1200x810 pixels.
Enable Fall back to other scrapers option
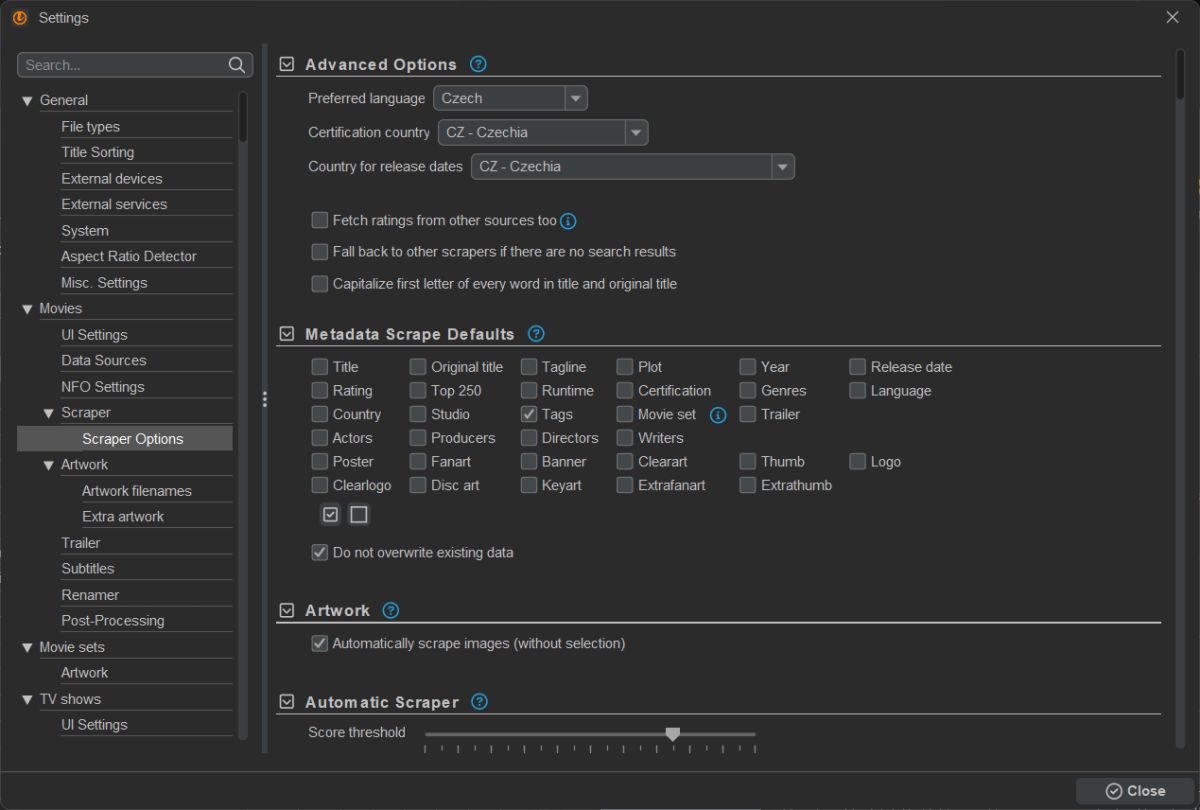click(320, 252)
